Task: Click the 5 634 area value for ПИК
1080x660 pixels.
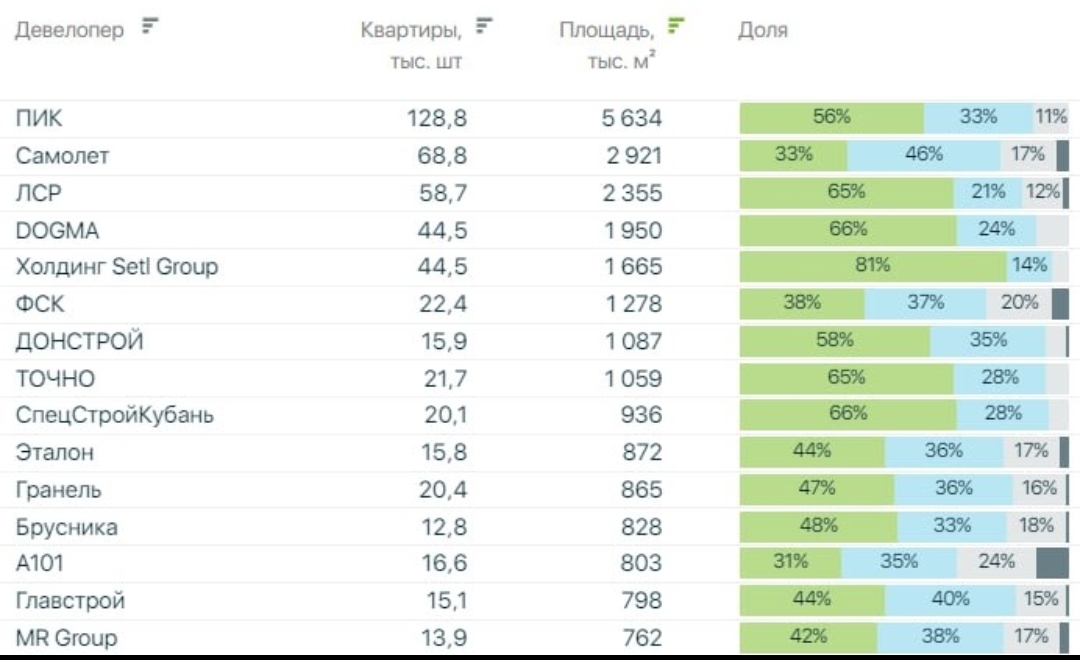Action: [x=631, y=118]
